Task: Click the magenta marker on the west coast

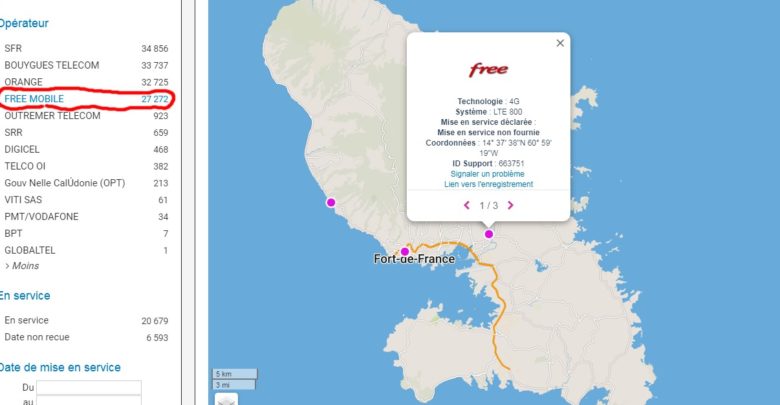Action: (x=331, y=202)
